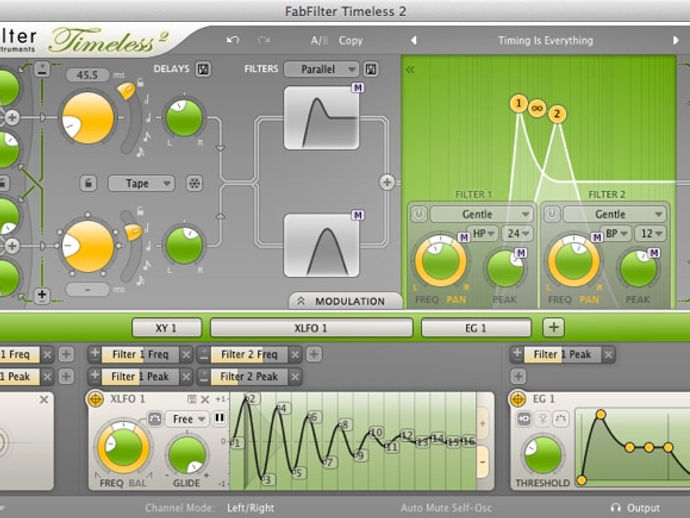Toggle Auto Mute Self-Osc option

[x=446, y=508]
